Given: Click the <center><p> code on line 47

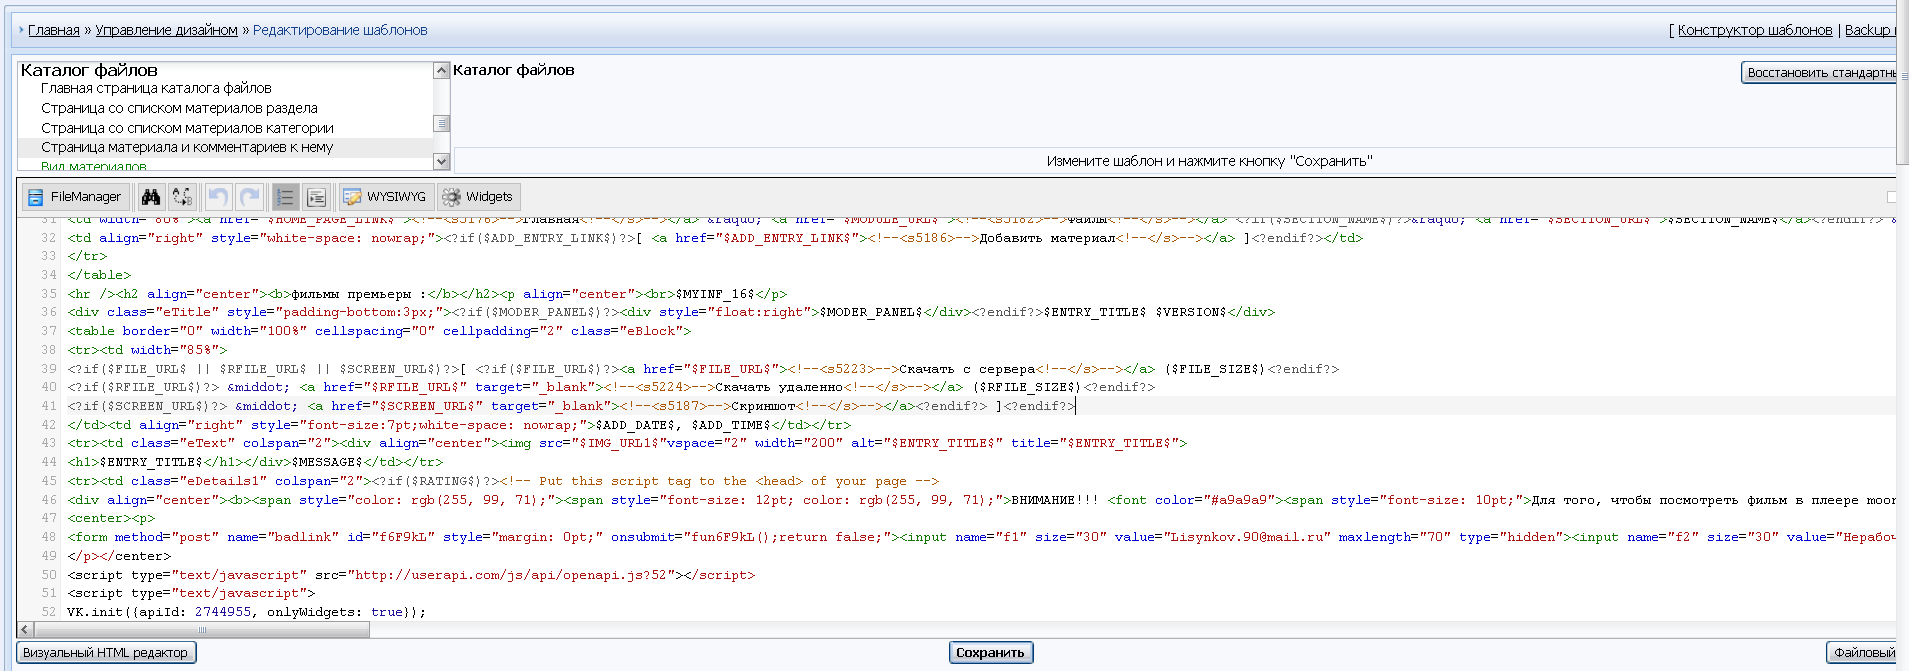Looking at the screenshot, I should tap(111, 518).
